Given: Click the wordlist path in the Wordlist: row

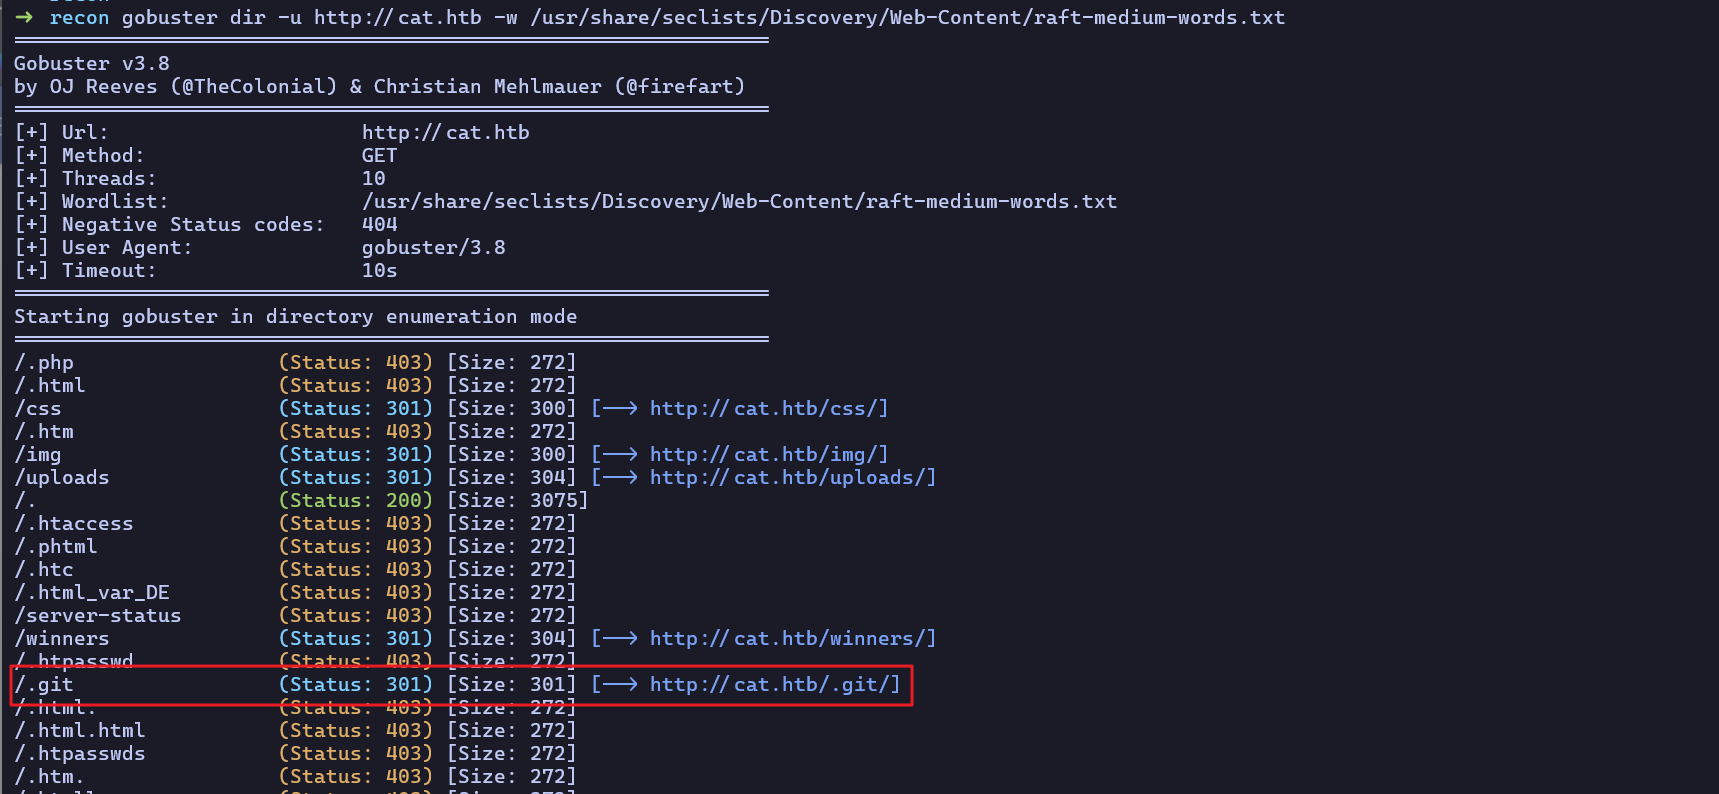Looking at the screenshot, I should click(x=738, y=201).
